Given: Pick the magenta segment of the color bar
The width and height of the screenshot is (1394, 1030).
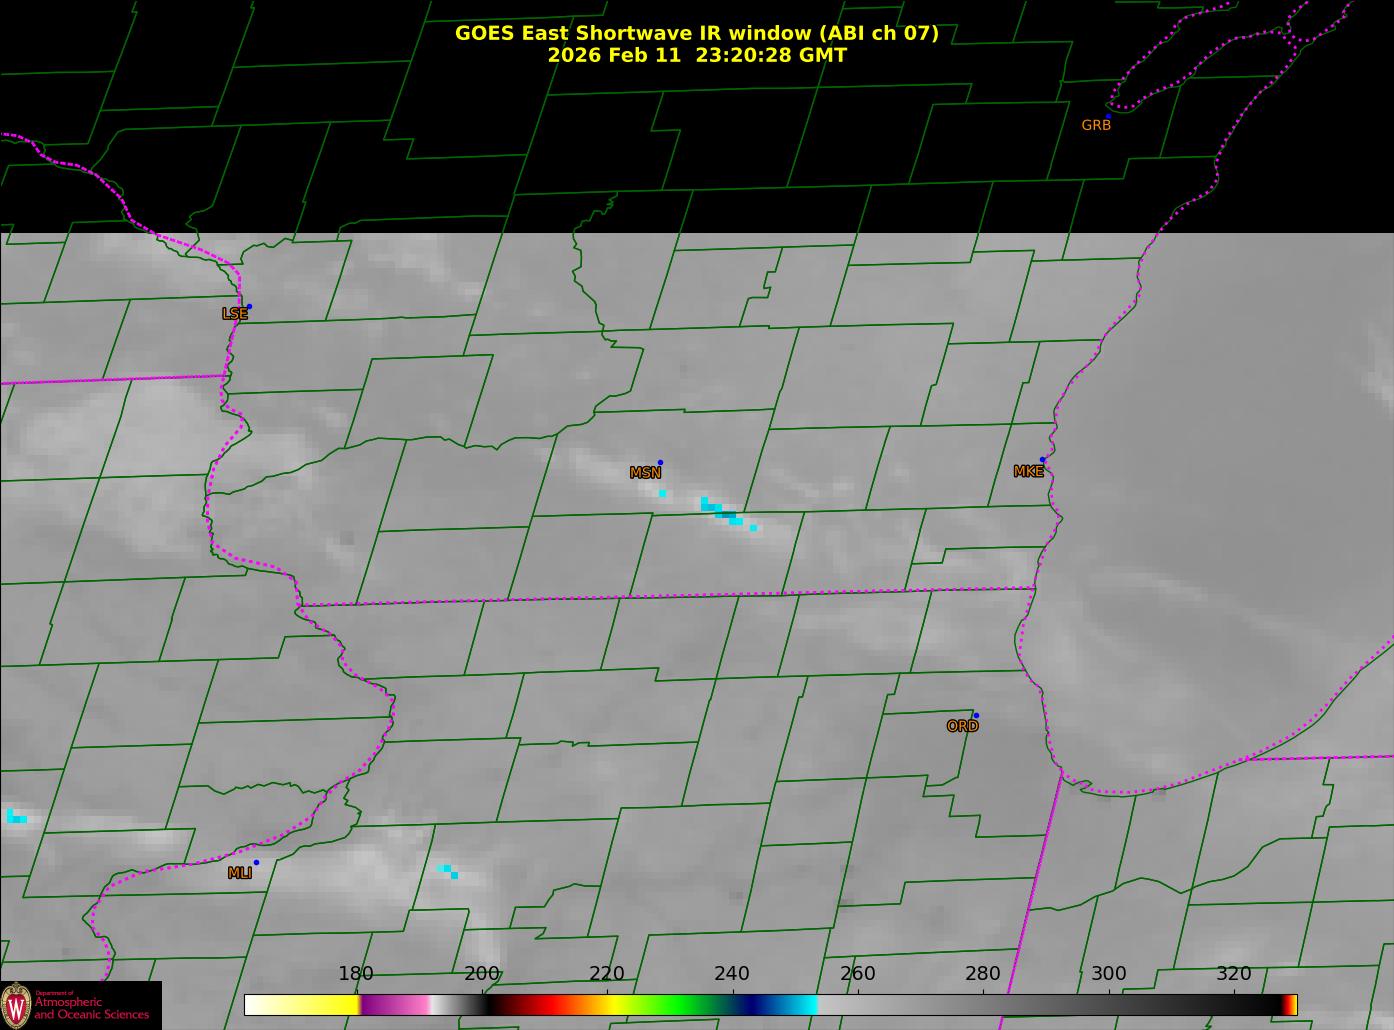Looking at the screenshot, I should tap(394, 1005).
